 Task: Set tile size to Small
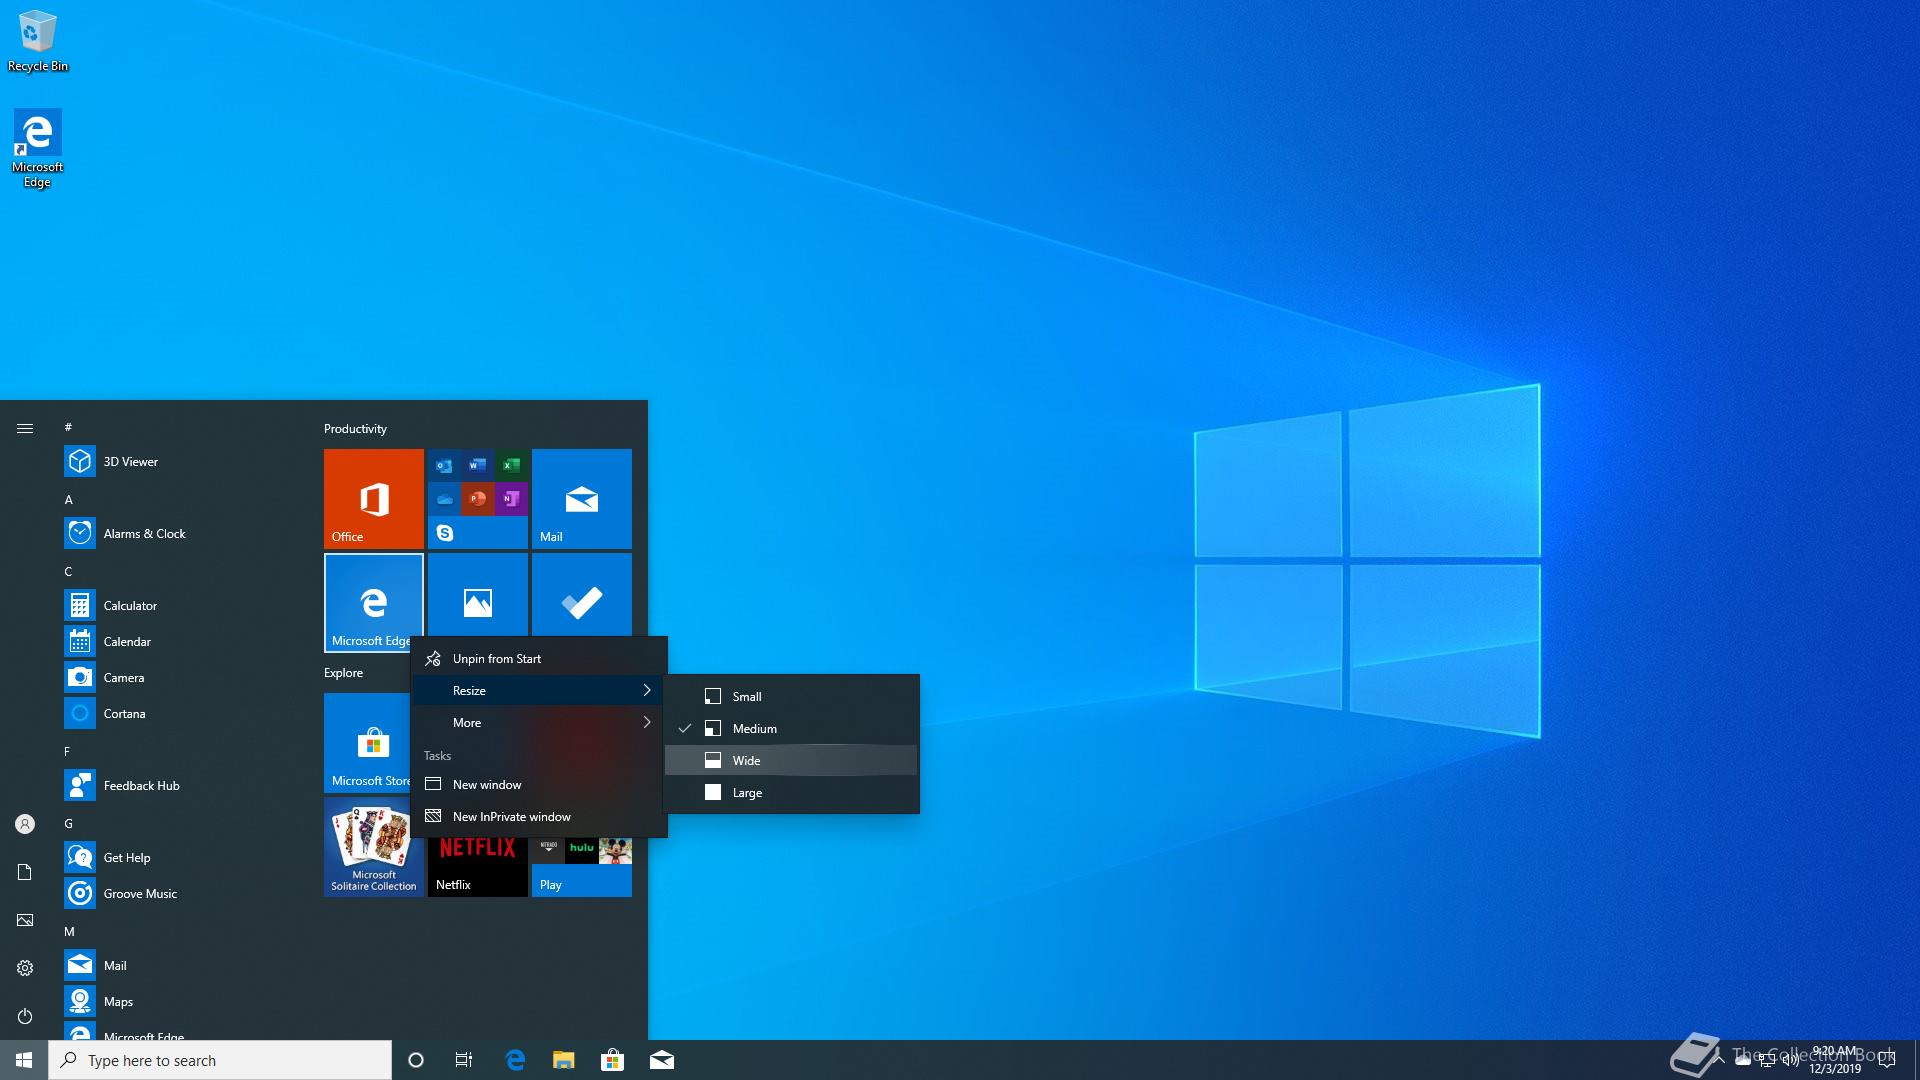pyautogui.click(x=792, y=697)
